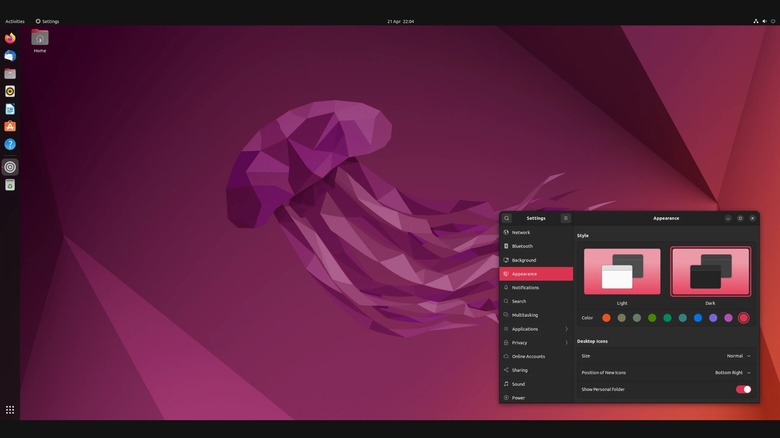Select the Light style thumbnail

pos(622,271)
